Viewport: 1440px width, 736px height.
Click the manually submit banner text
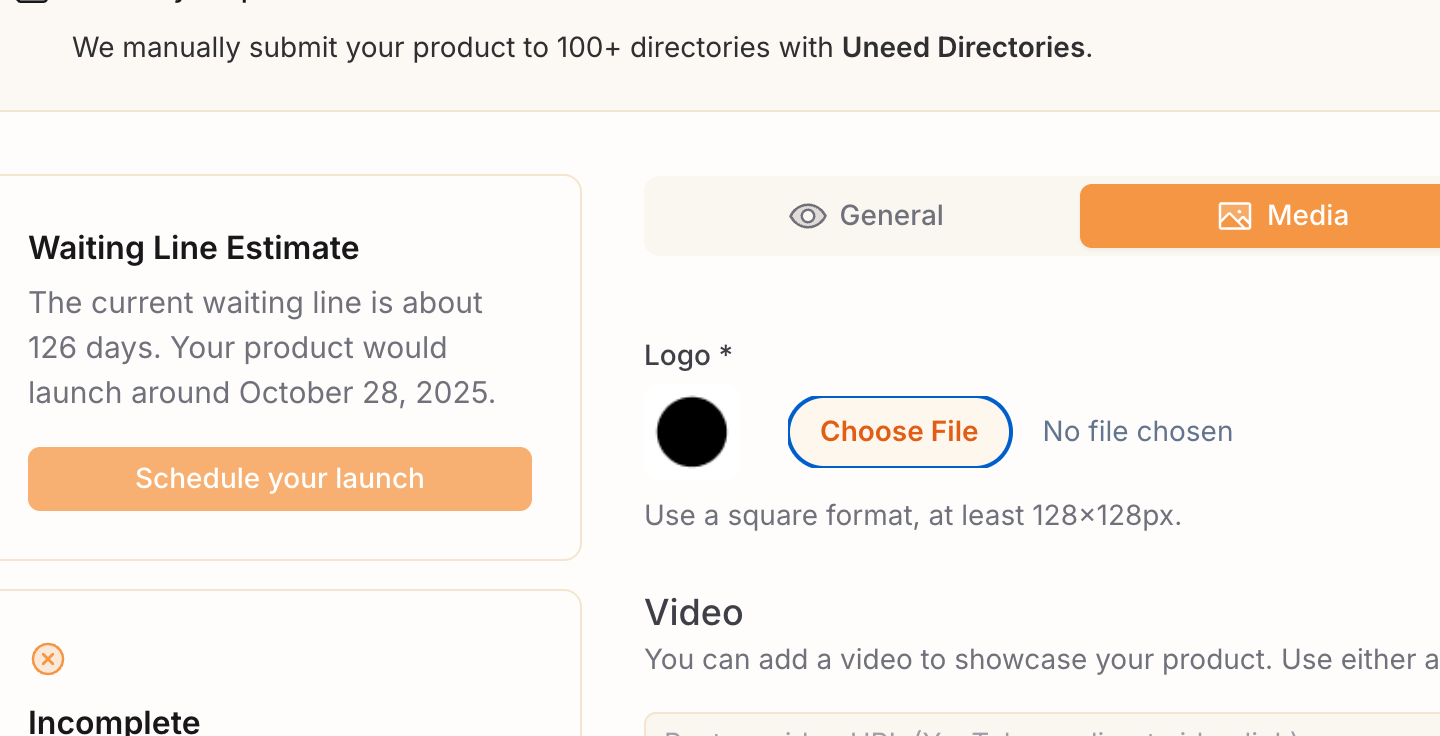(582, 47)
